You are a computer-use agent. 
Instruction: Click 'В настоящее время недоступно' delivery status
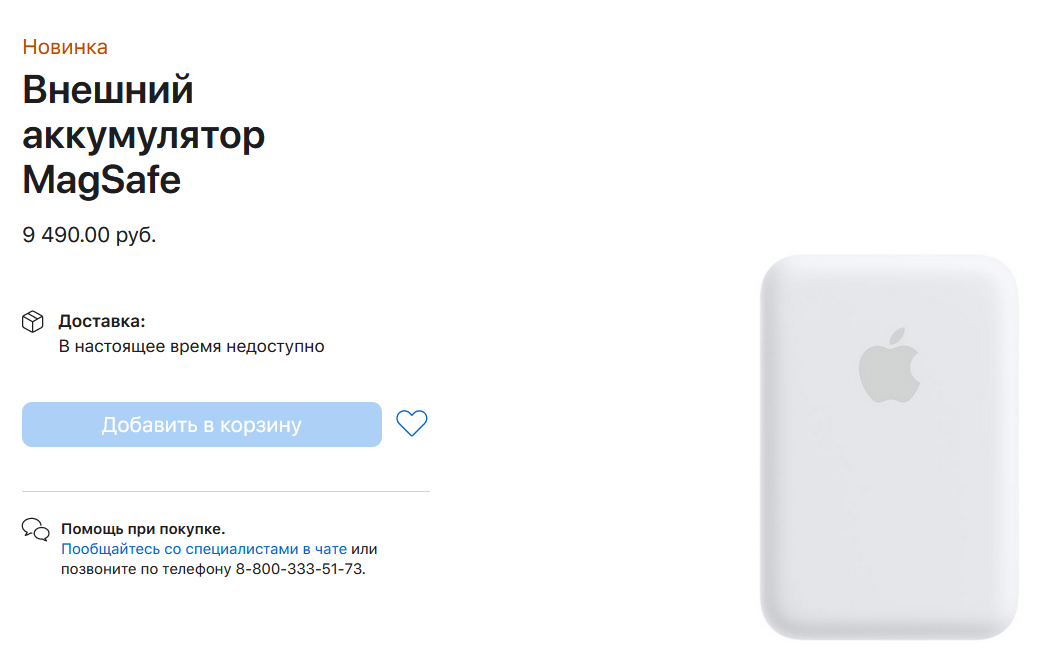click(191, 346)
